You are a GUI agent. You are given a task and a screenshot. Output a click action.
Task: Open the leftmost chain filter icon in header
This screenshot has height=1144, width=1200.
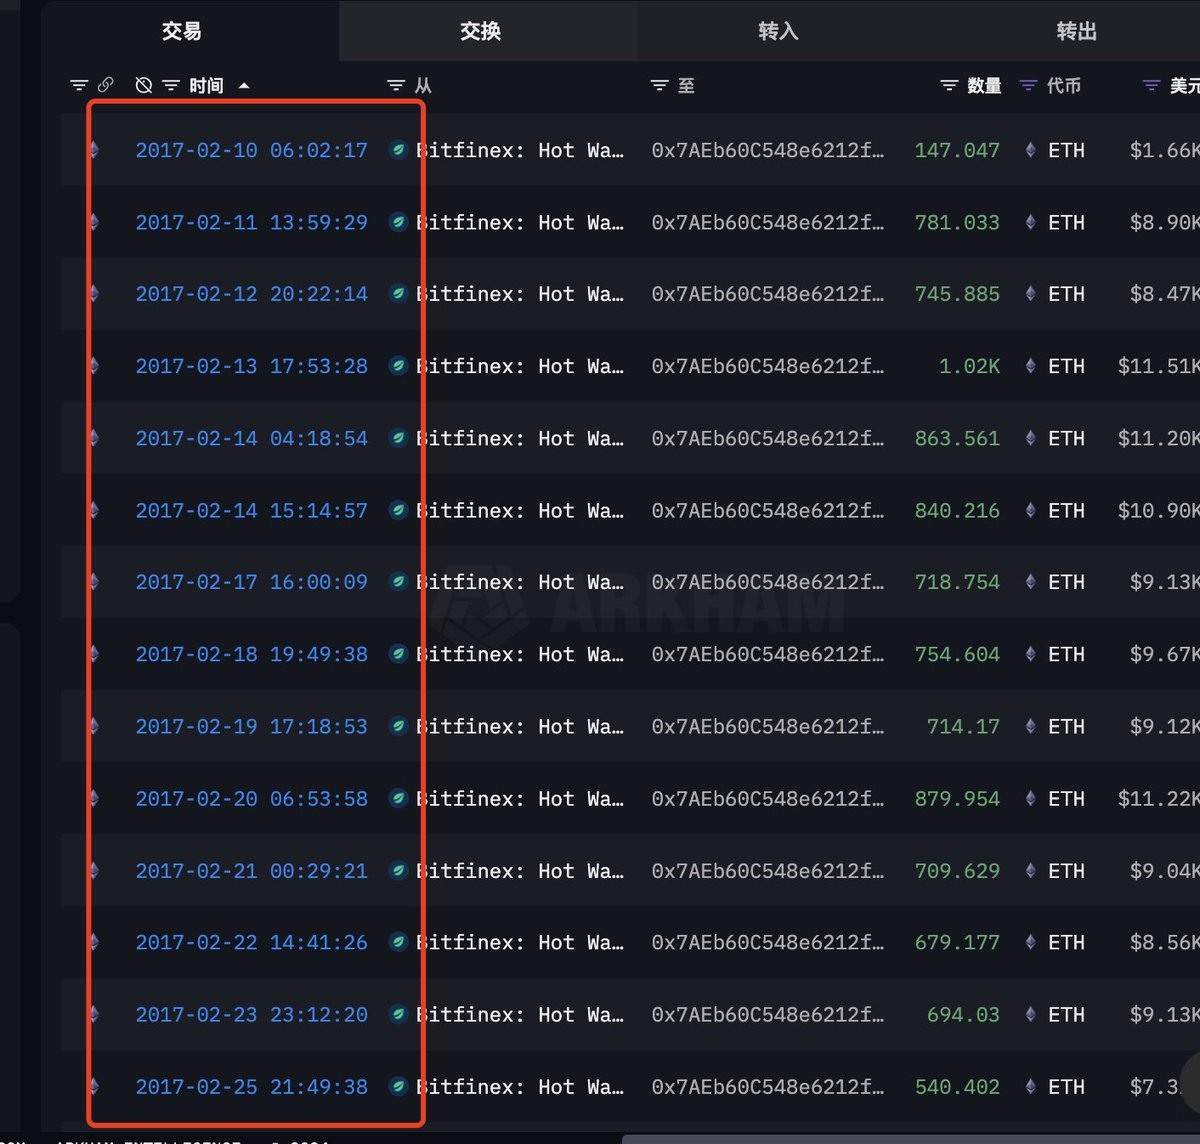point(79,86)
